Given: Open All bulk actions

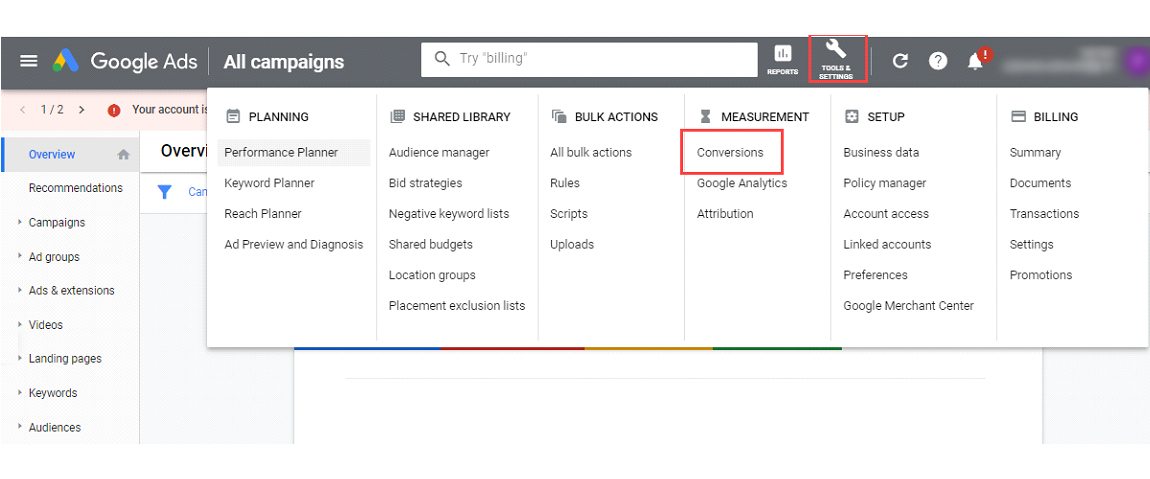Looking at the screenshot, I should [591, 153].
